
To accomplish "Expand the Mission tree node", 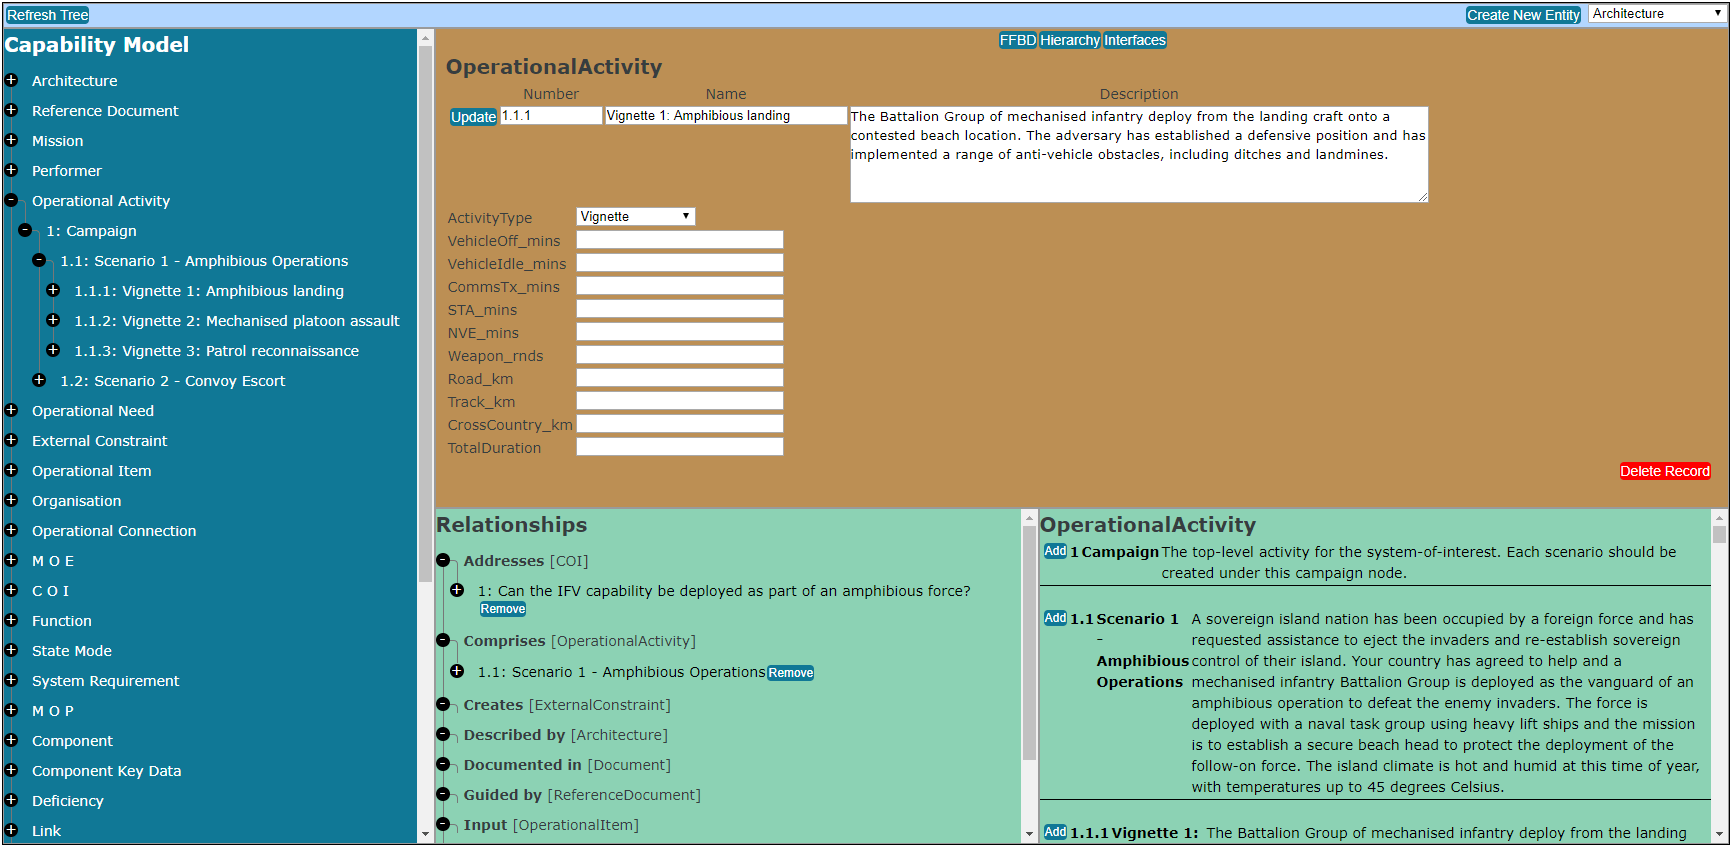I will pyautogui.click(x=11, y=140).
